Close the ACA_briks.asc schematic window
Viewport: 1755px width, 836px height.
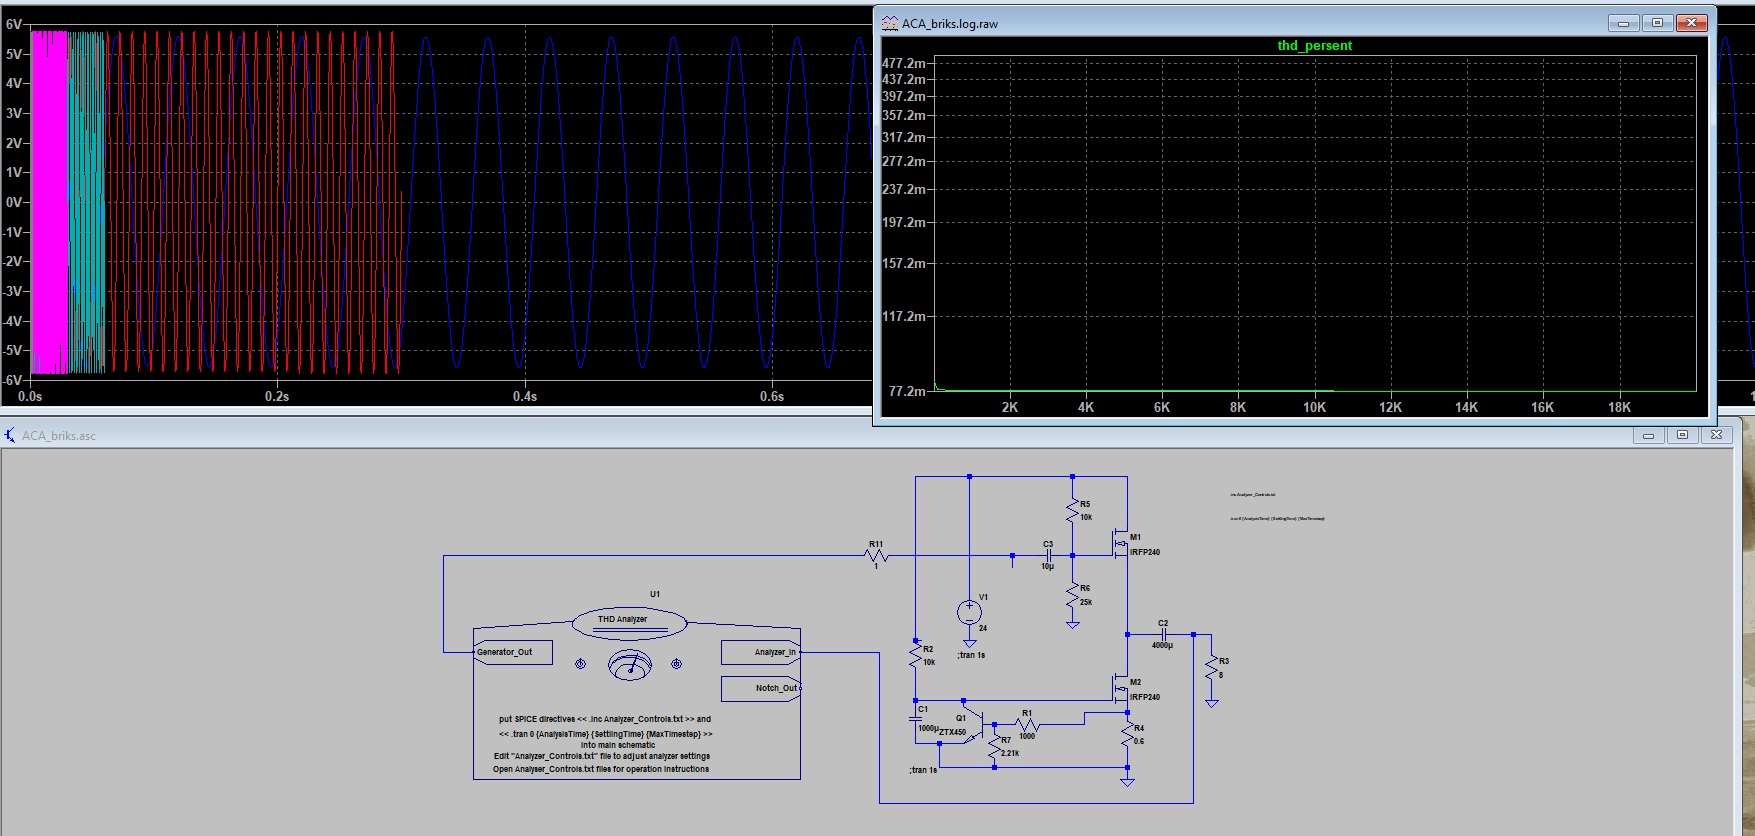pyautogui.click(x=1716, y=435)
